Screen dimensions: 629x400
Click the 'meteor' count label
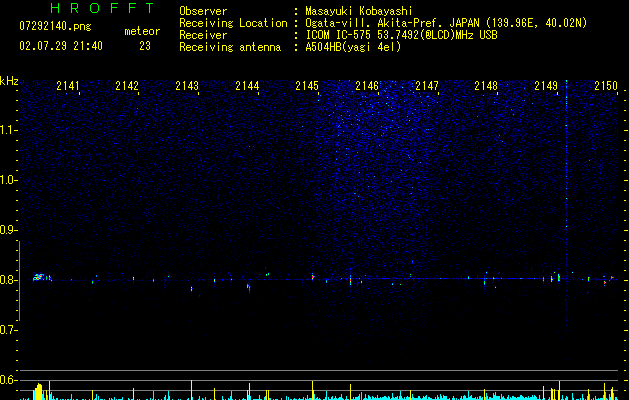pyautogui.click(x=142, y=31)
